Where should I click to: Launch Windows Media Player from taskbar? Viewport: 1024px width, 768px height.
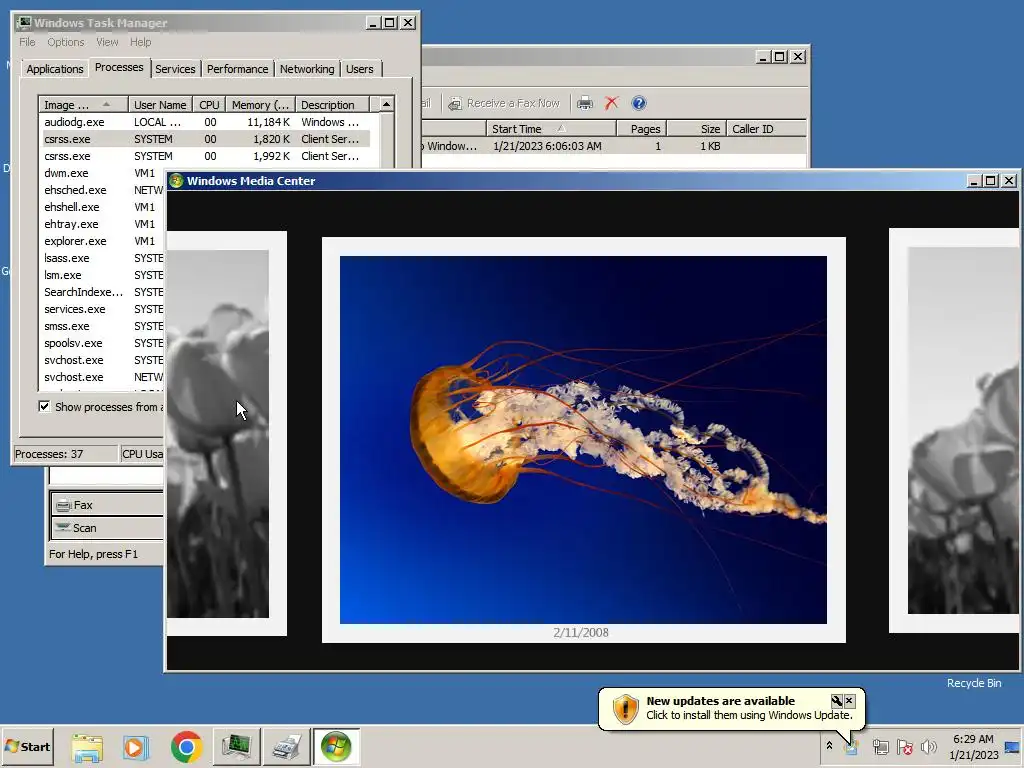(x=136, y=746)
